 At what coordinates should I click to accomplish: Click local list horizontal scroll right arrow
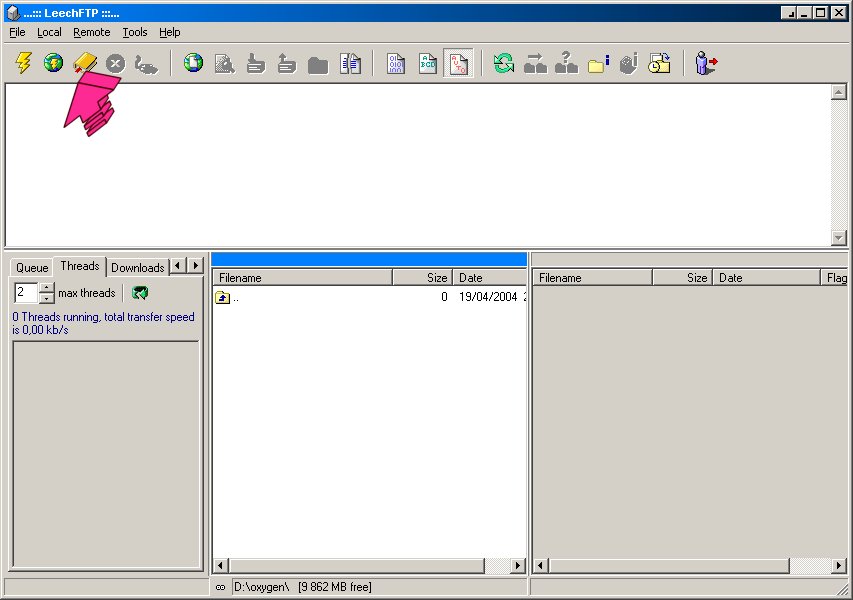[518, 566]
